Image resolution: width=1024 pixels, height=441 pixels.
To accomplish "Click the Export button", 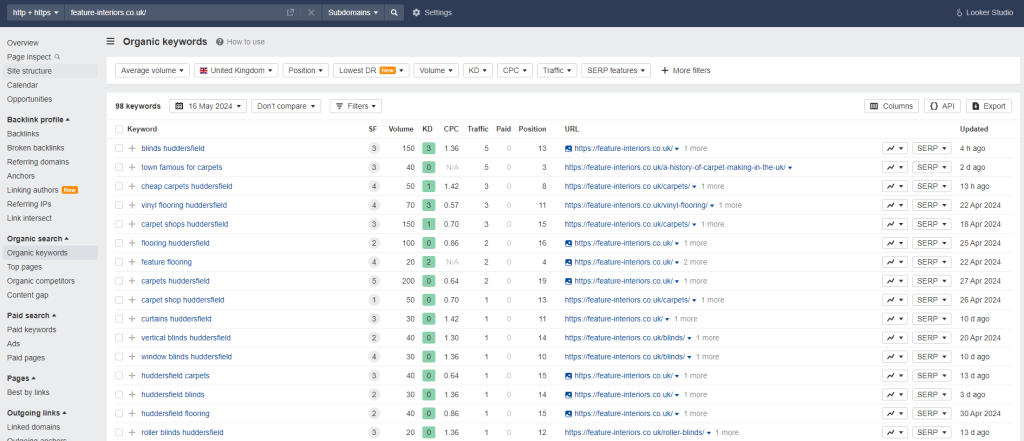I will (989, 106).
